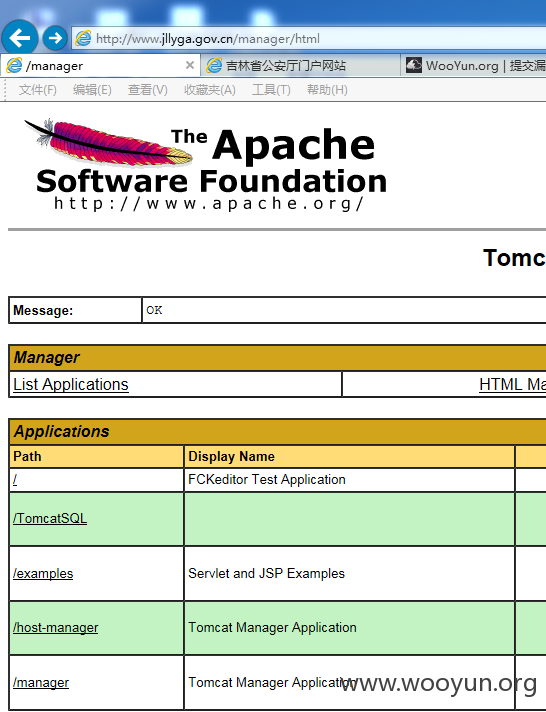Open the /manager application path link
Screen dimensions: 546x712
pyautogui.click(x=41, y=682)
